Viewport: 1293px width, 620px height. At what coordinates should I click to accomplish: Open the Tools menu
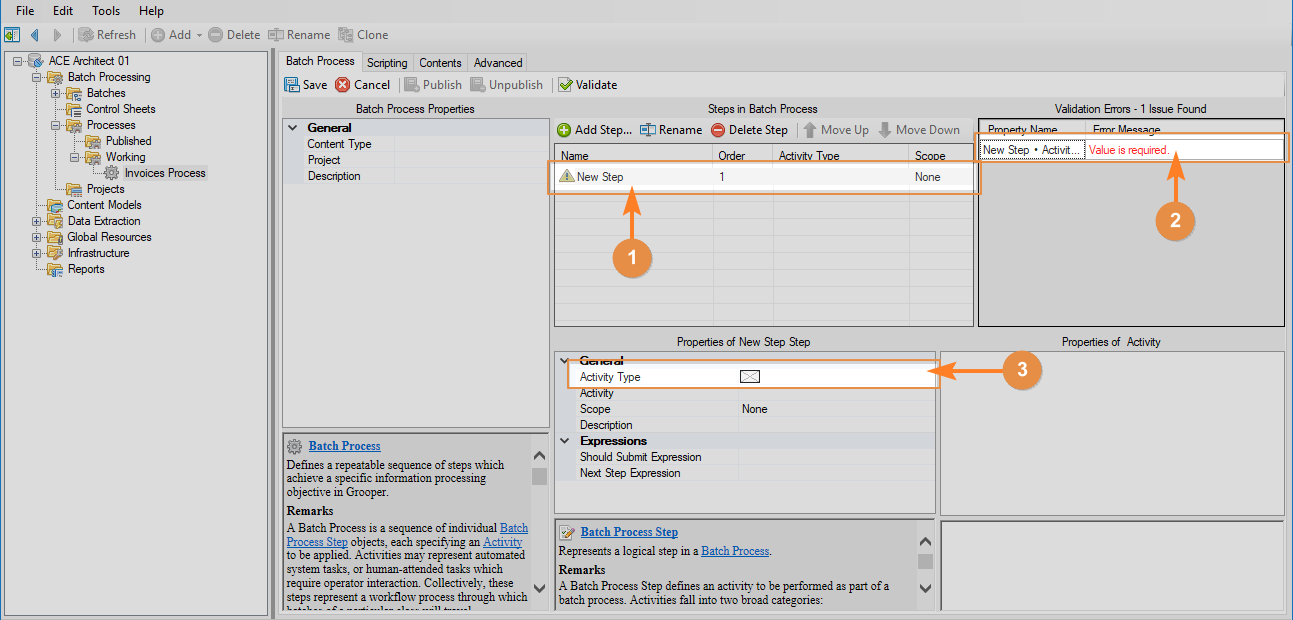[x=106, y=11]
